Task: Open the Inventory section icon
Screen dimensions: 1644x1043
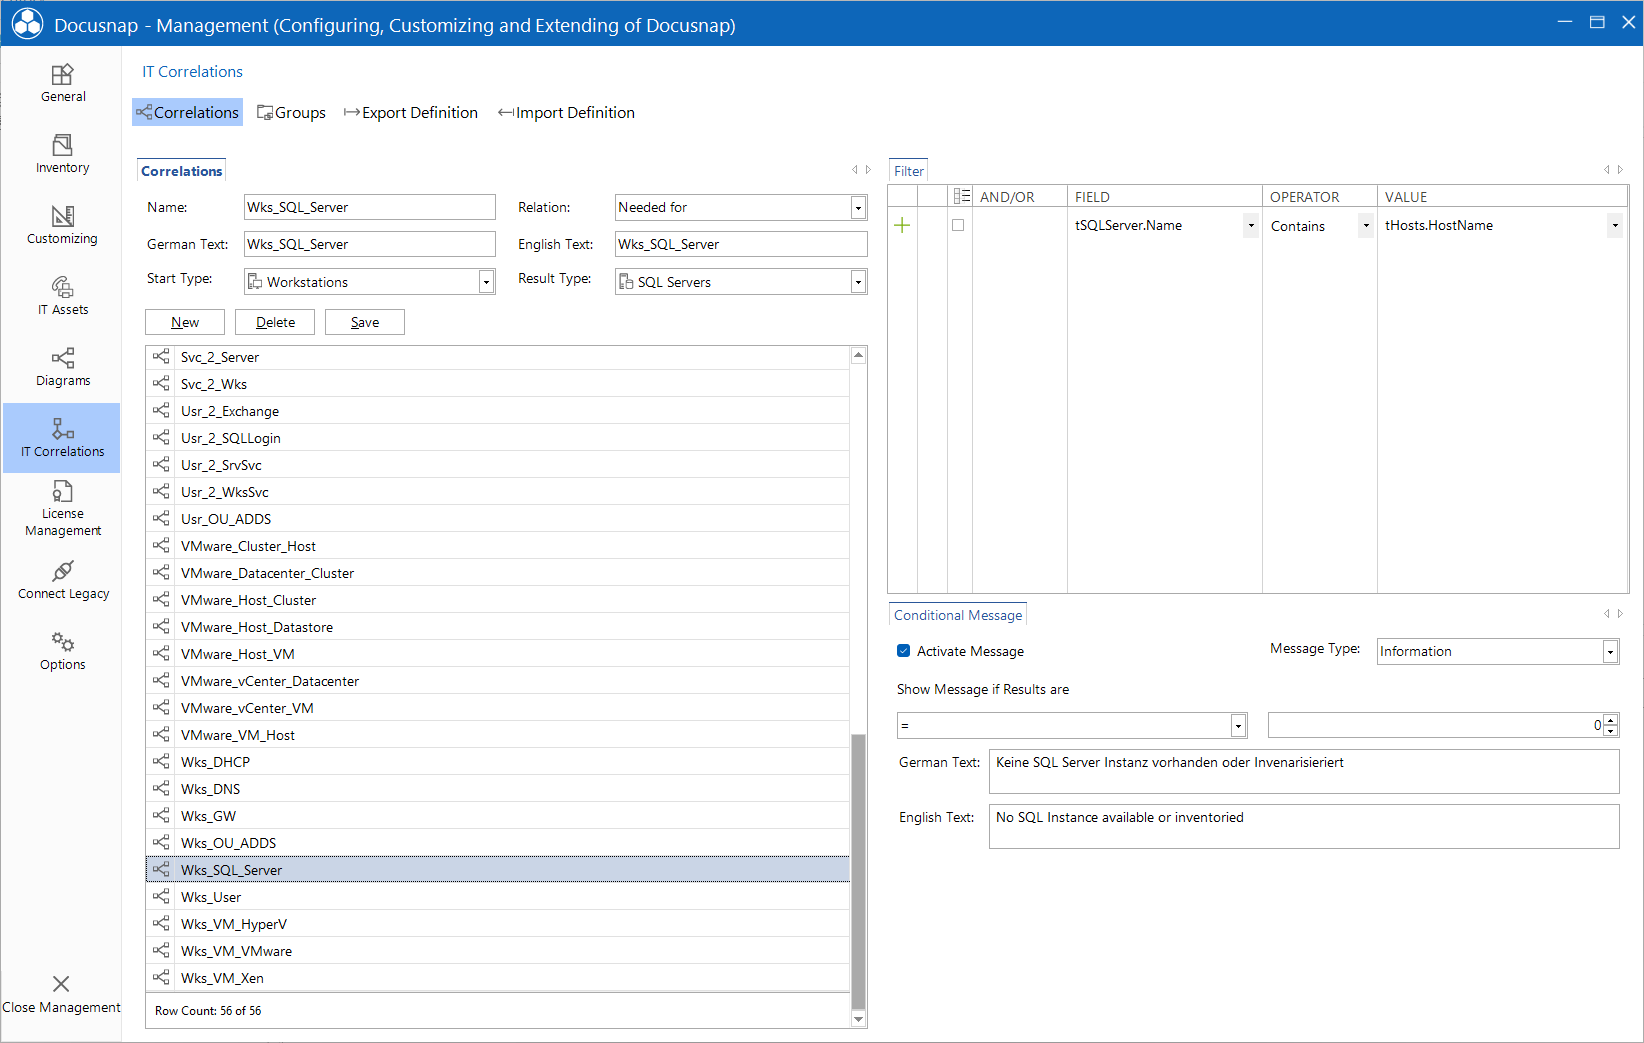Action: tap(62, 146)
